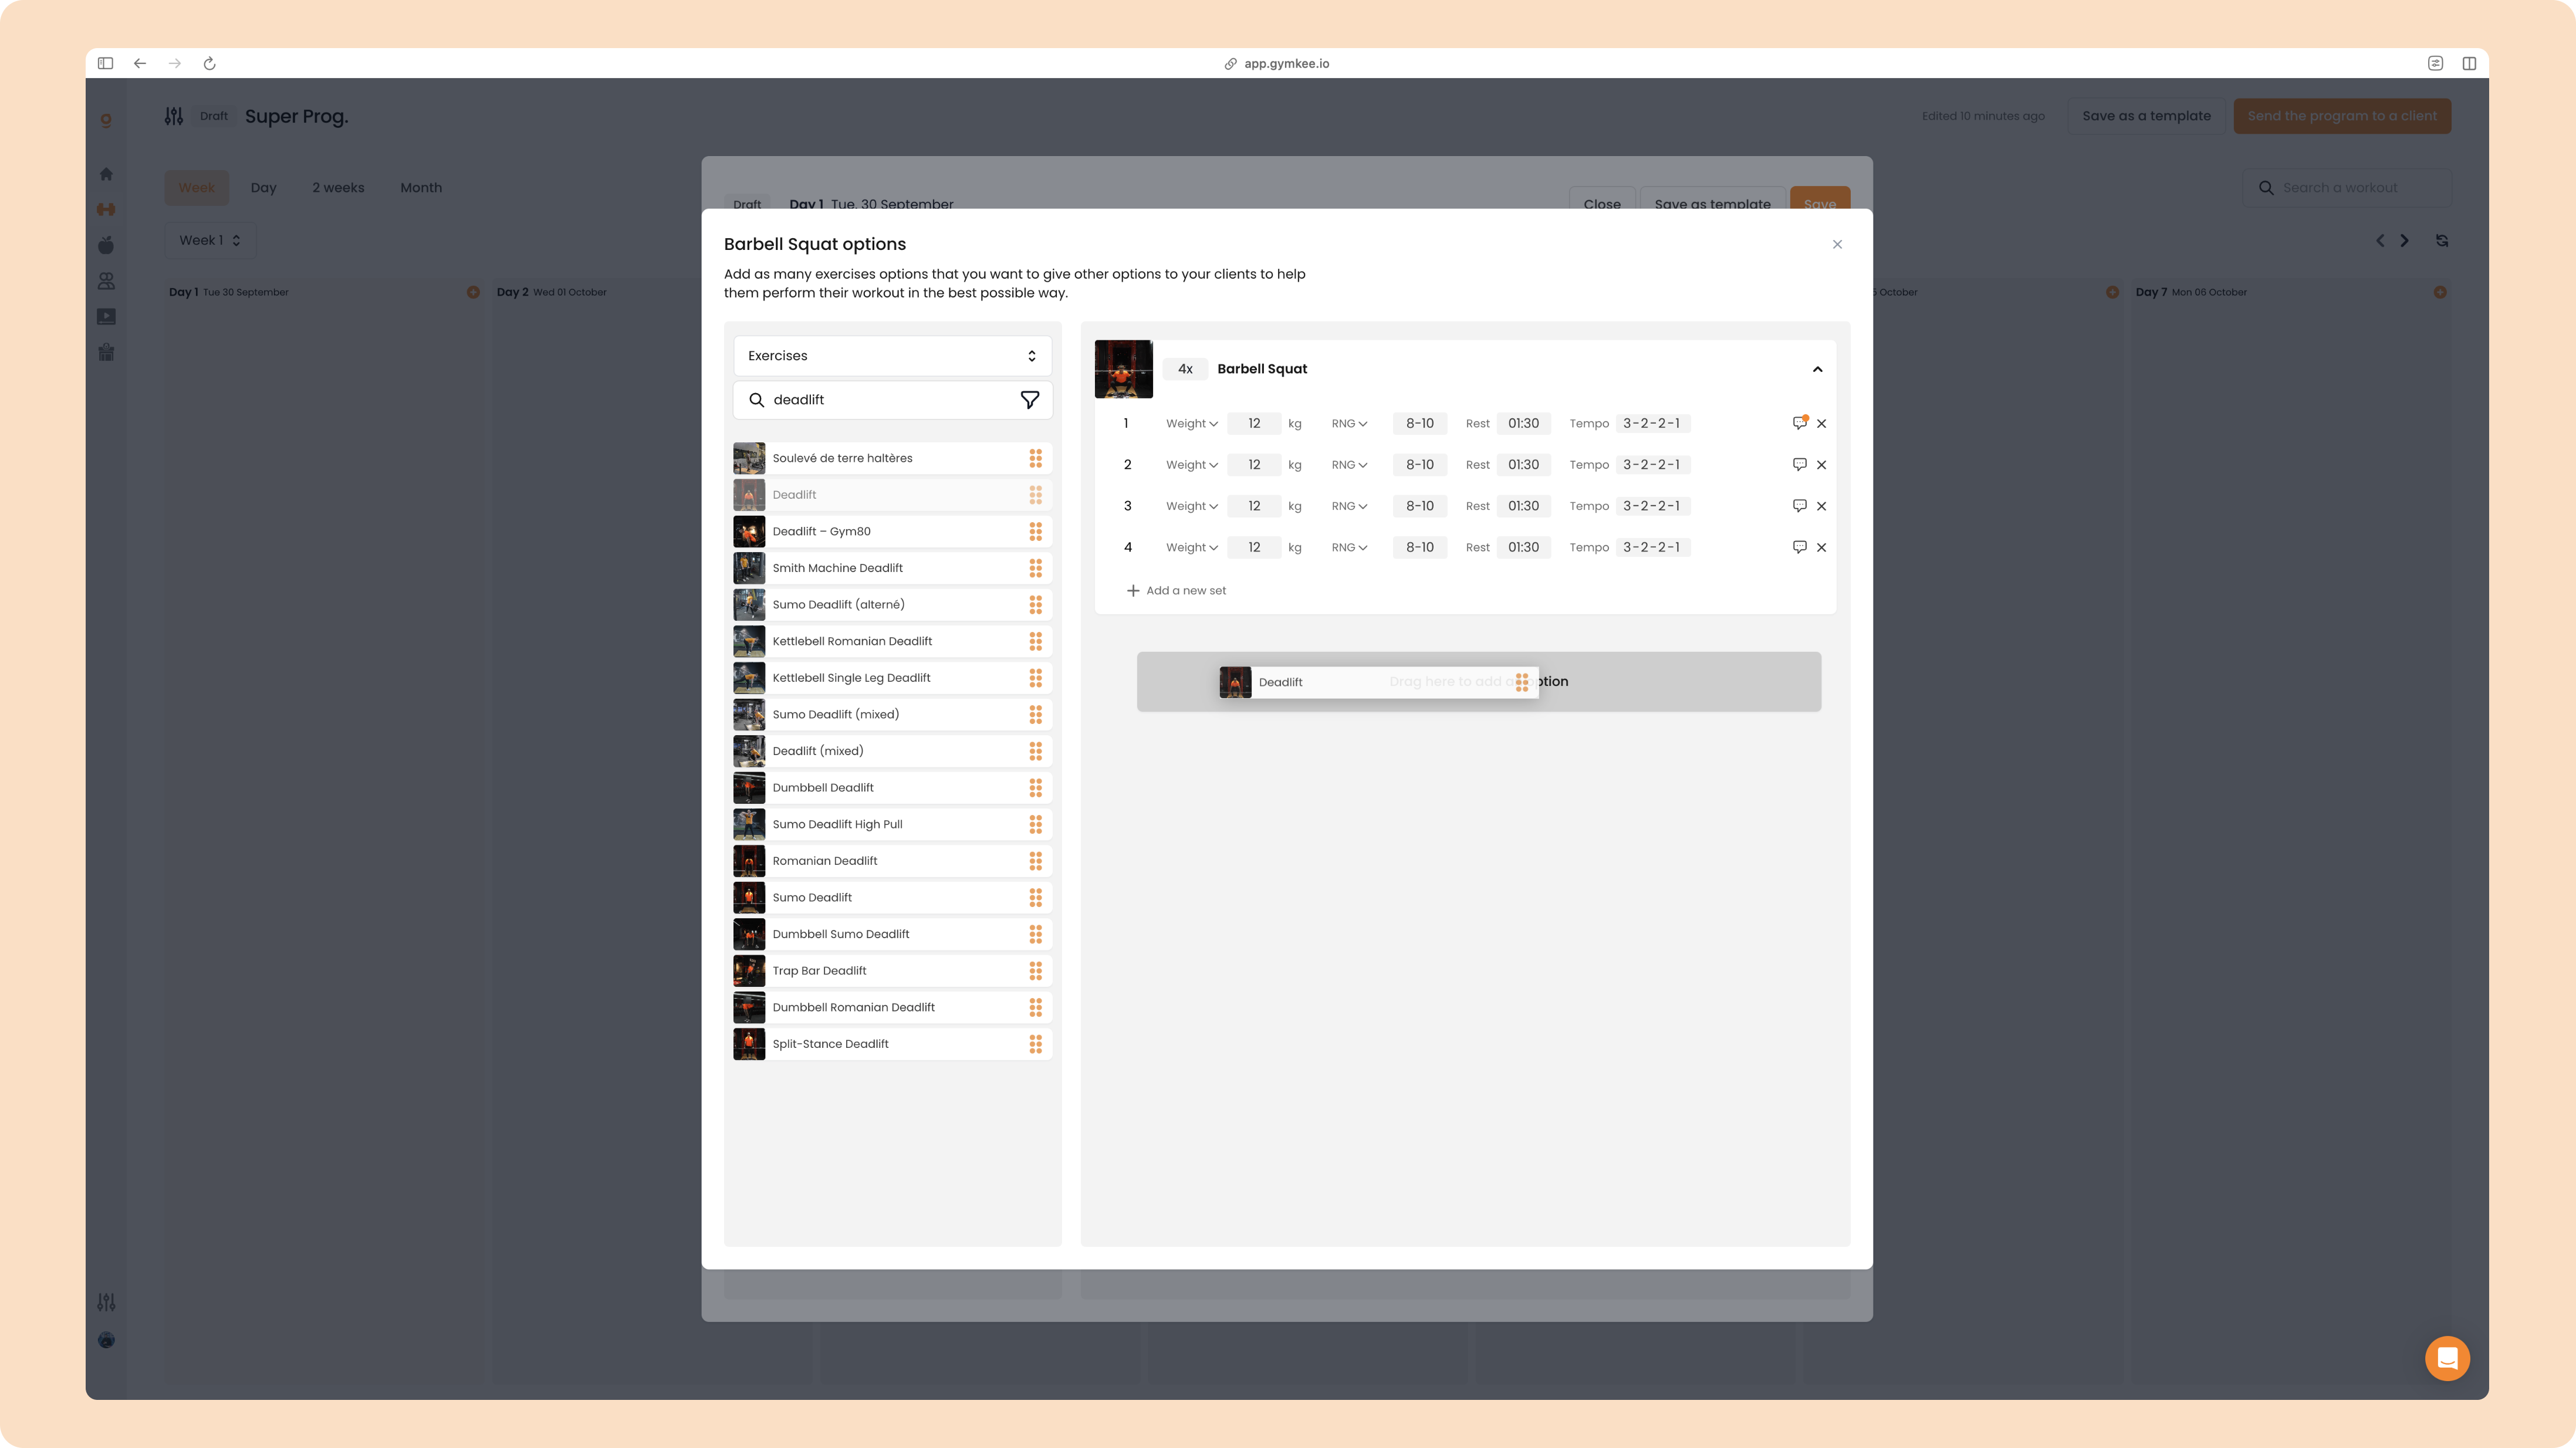Open the Weight dropdown for set 1
This screenshot has height=1448, width=2576.
pos(1191,424)
